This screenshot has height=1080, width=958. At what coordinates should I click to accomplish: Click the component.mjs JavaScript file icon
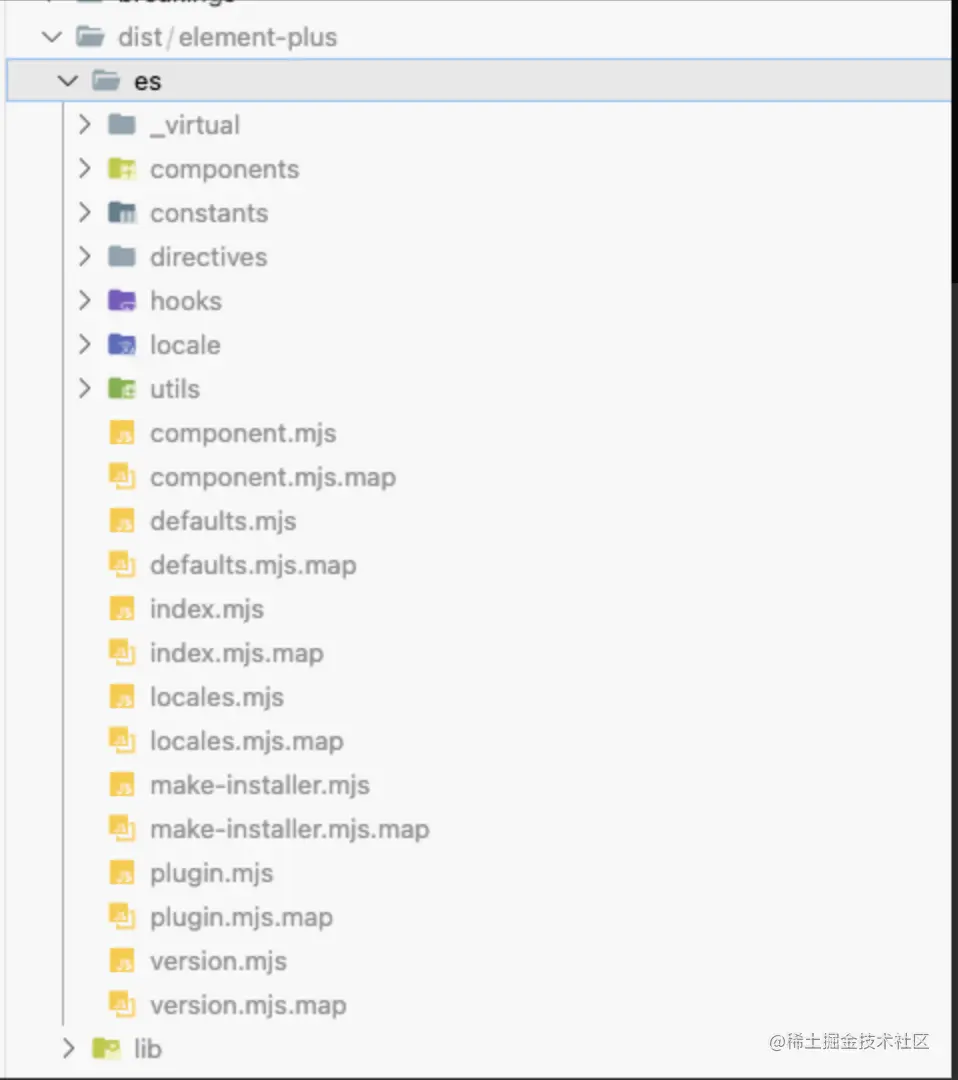pyautogui.click(x=122, y=433)
